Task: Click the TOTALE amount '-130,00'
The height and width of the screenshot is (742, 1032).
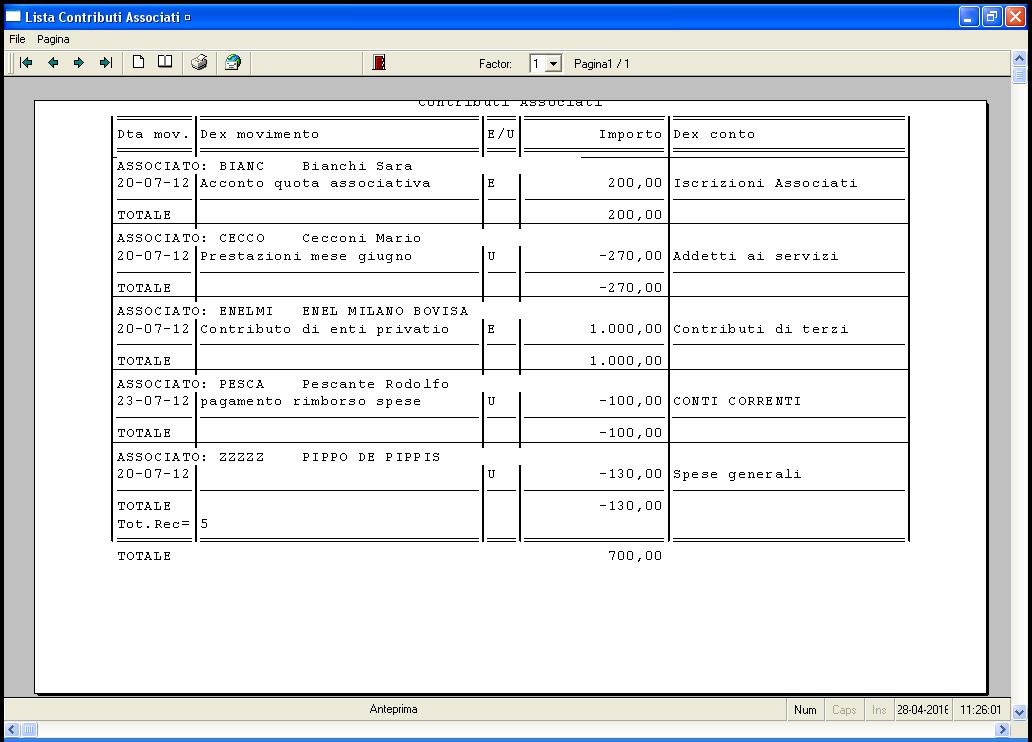Action: pos(631,506)
